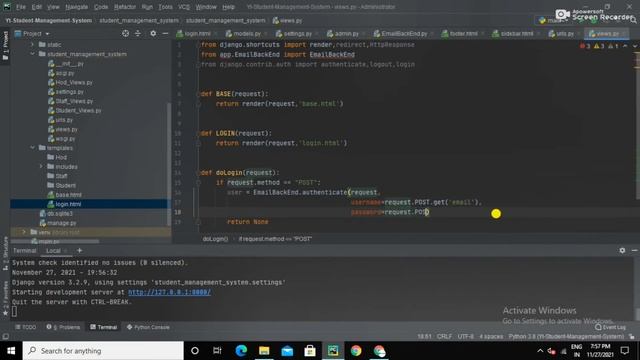Open Microsoft Store from taskbar
640x360 pixels.
[310, 351]
